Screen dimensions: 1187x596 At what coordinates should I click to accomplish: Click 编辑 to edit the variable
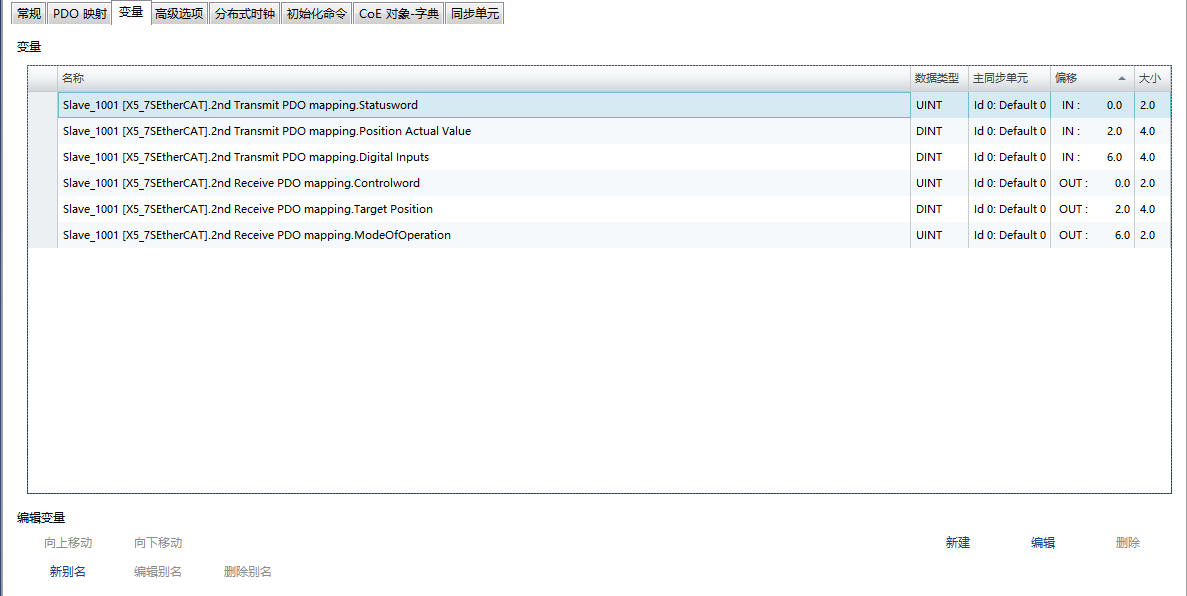[x=1042, y=542]
